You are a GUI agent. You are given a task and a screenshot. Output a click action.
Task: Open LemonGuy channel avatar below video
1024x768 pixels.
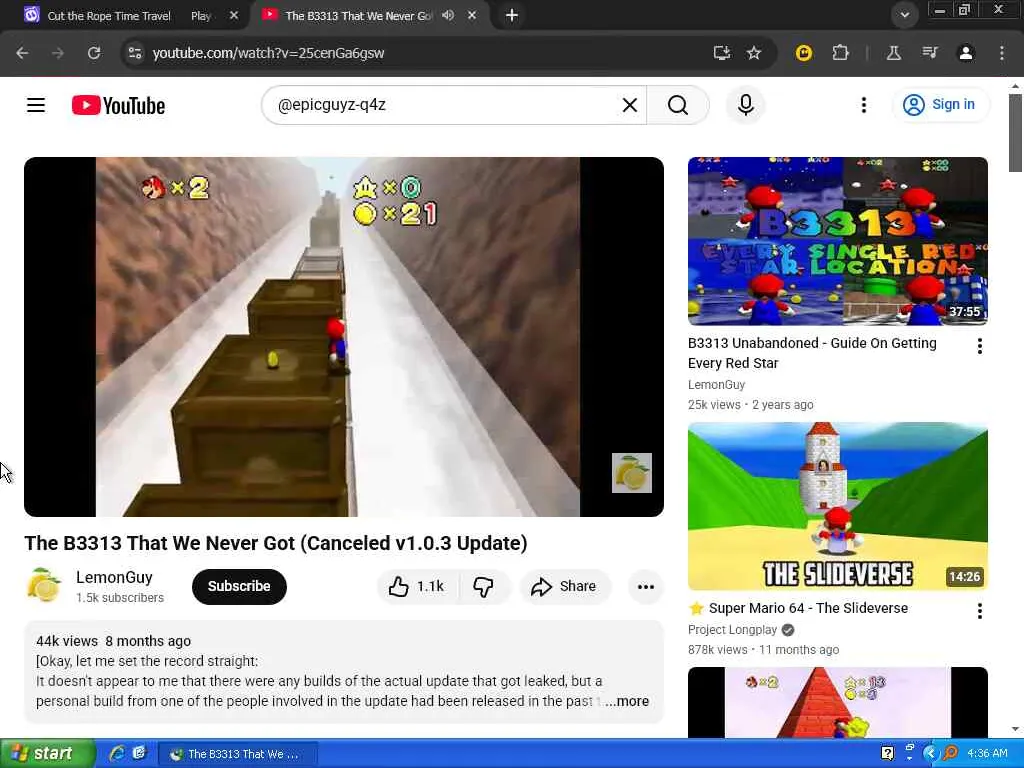(44, 586)
